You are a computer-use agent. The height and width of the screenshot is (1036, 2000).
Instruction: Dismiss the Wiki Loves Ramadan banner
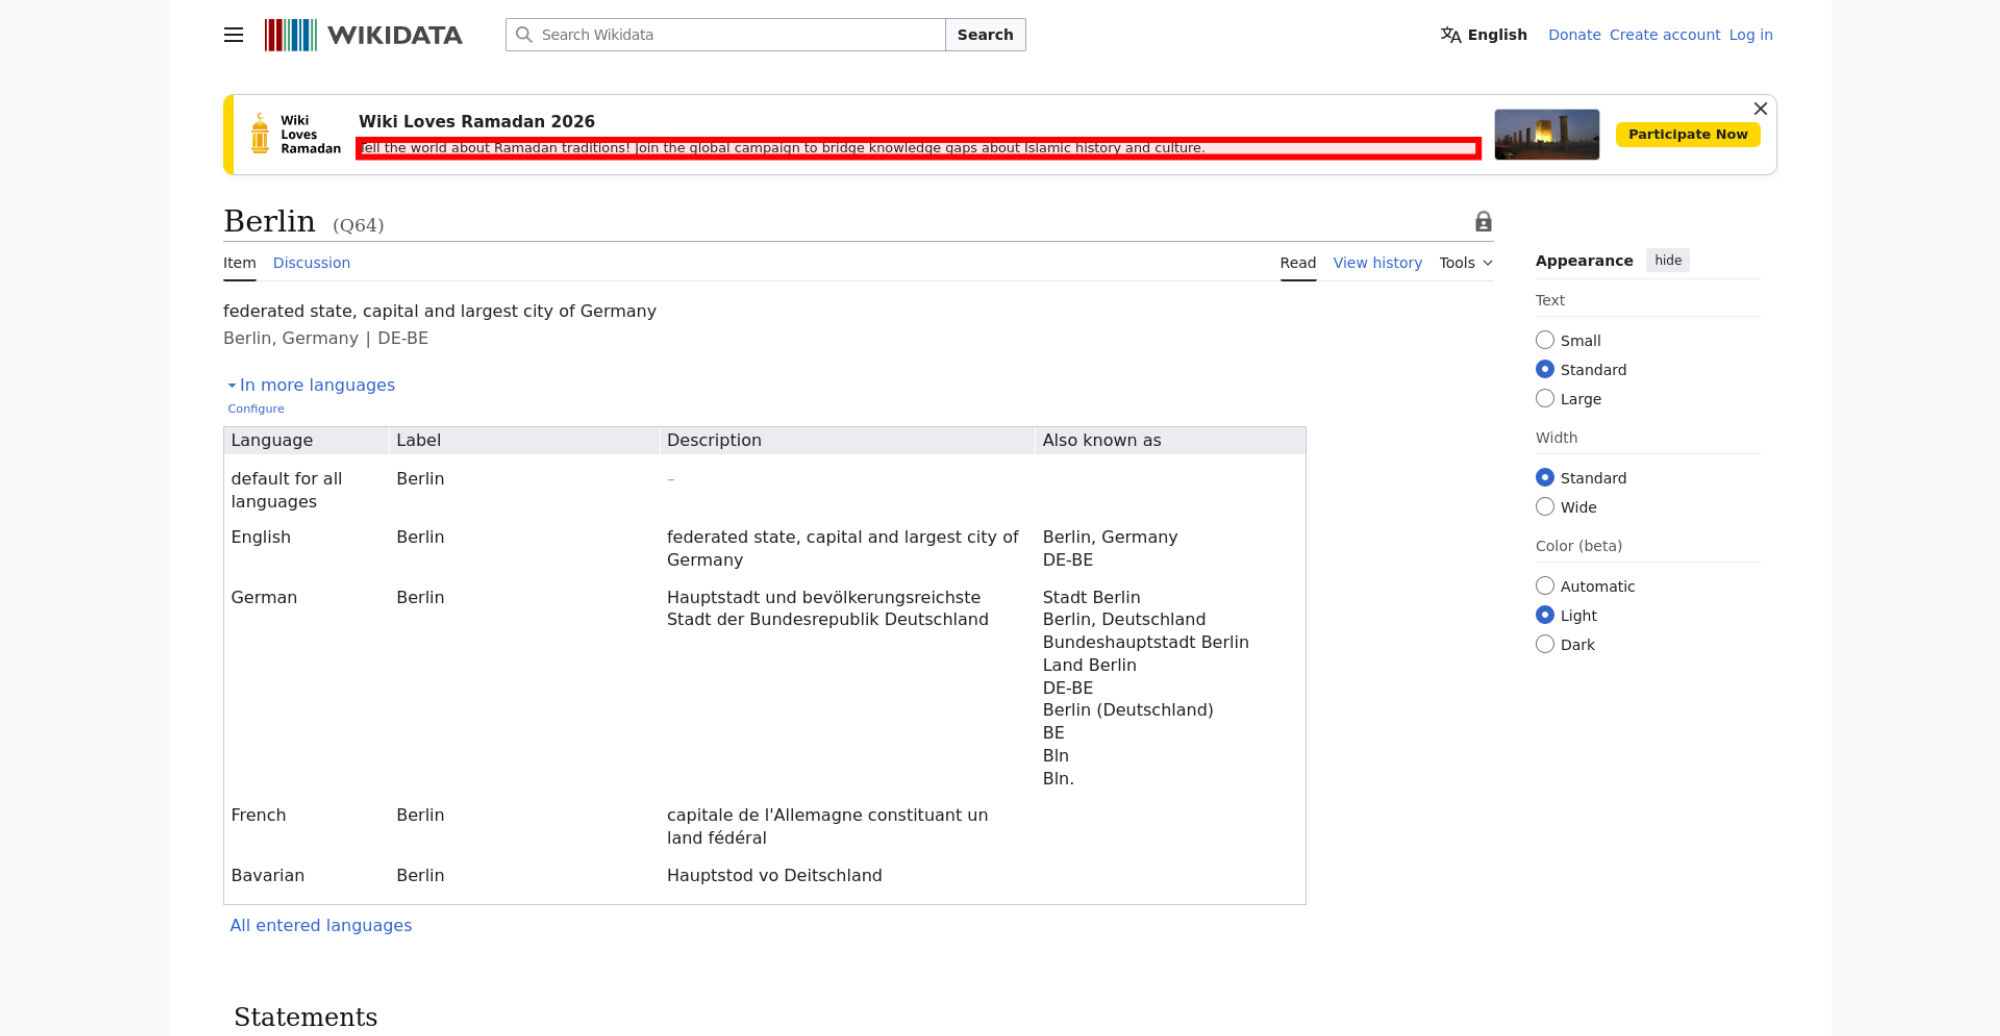(x=1760, y=109)
